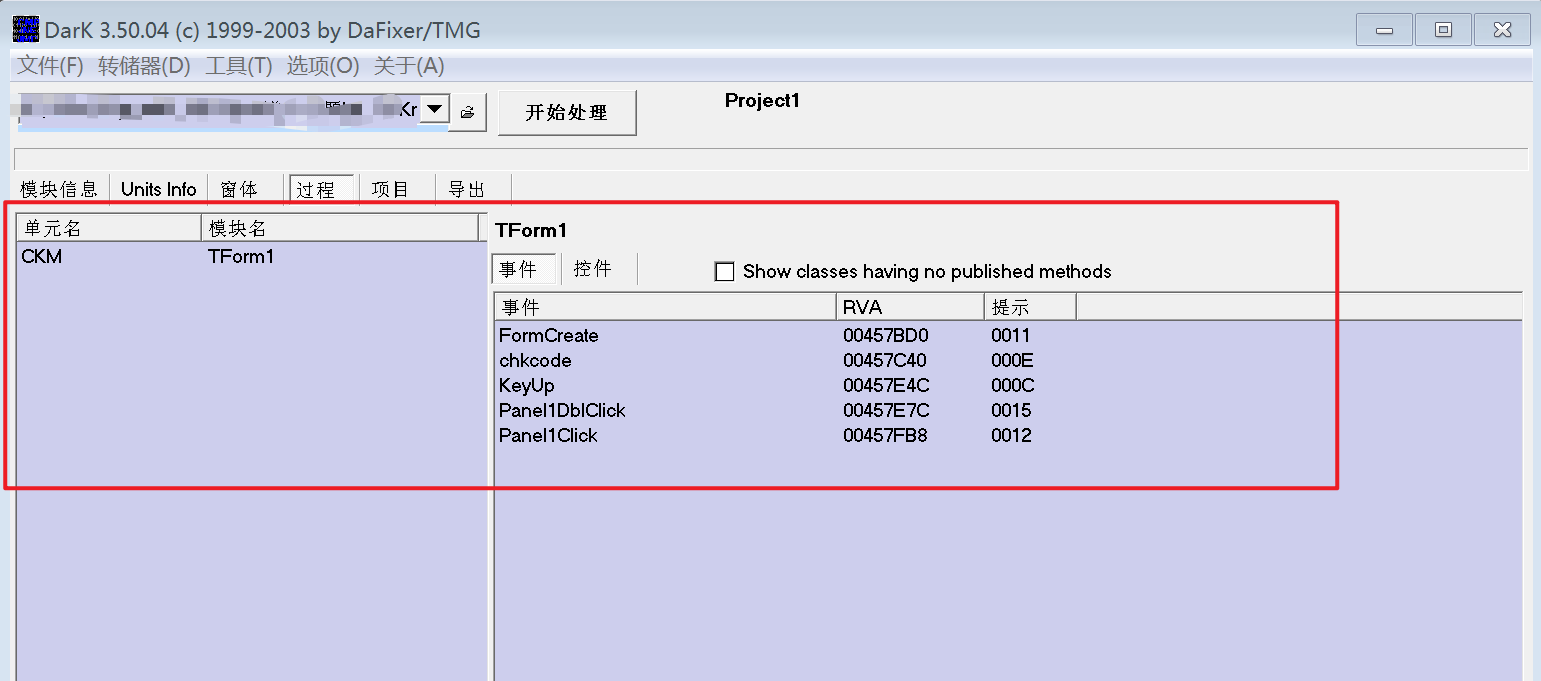
Task: Select the 过程 tab
Action: point(321,189)
